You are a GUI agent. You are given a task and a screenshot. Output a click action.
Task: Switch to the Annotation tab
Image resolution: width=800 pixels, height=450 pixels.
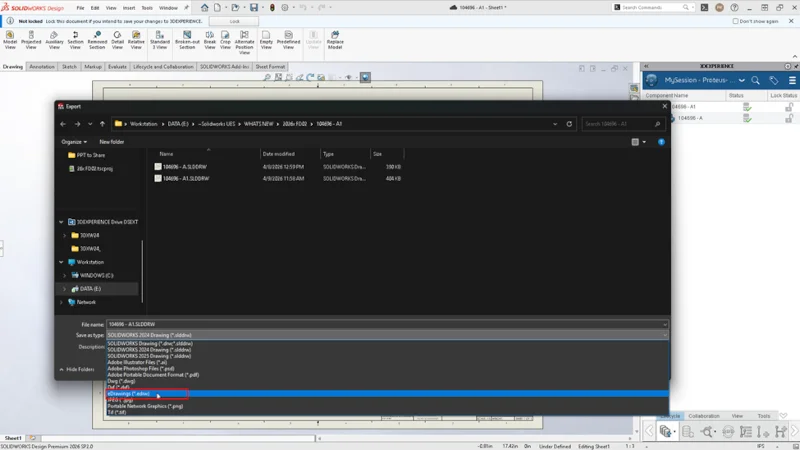click(x=42, y=66)
